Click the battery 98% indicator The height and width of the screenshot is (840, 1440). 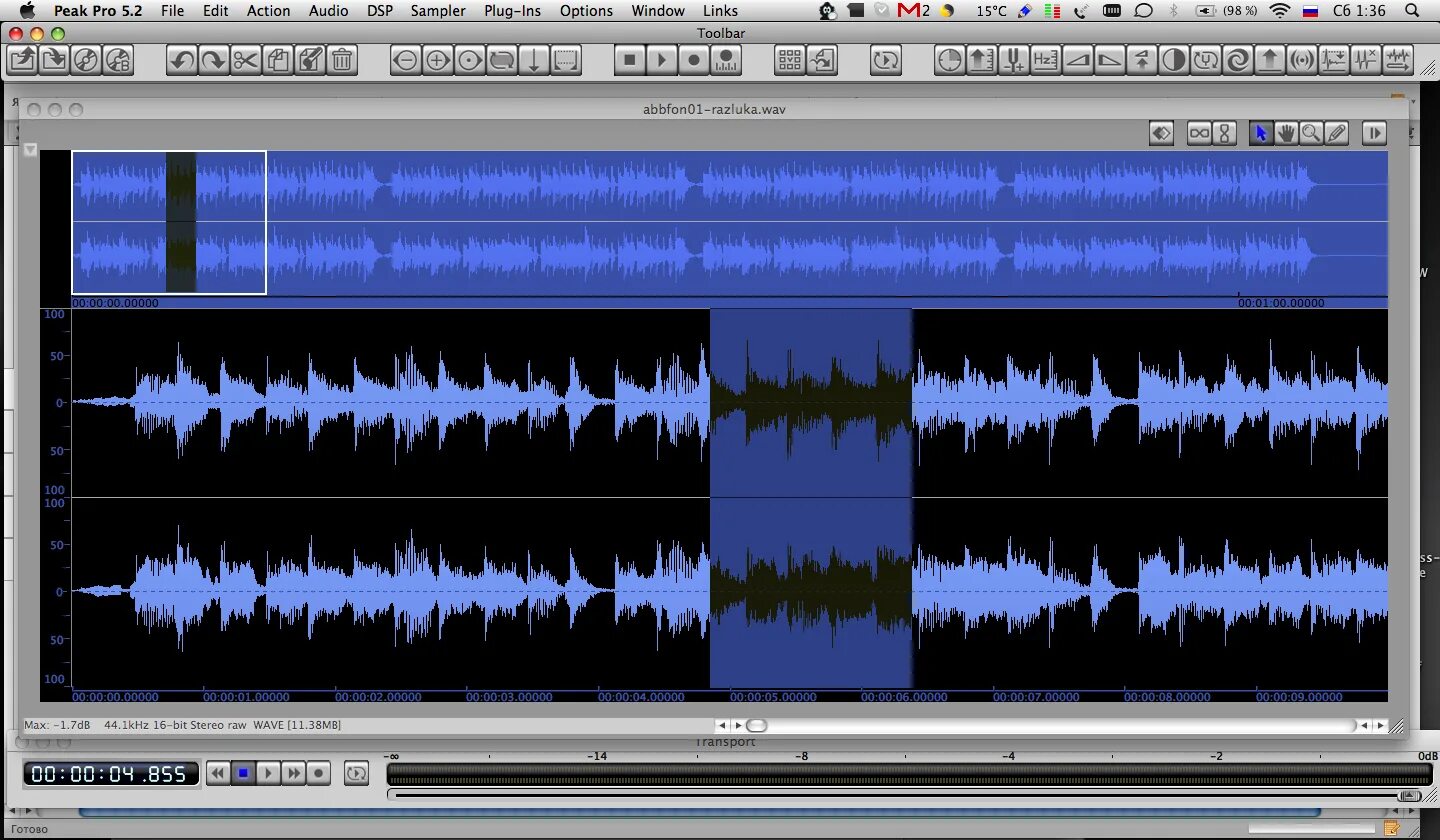coord(1227,11)
